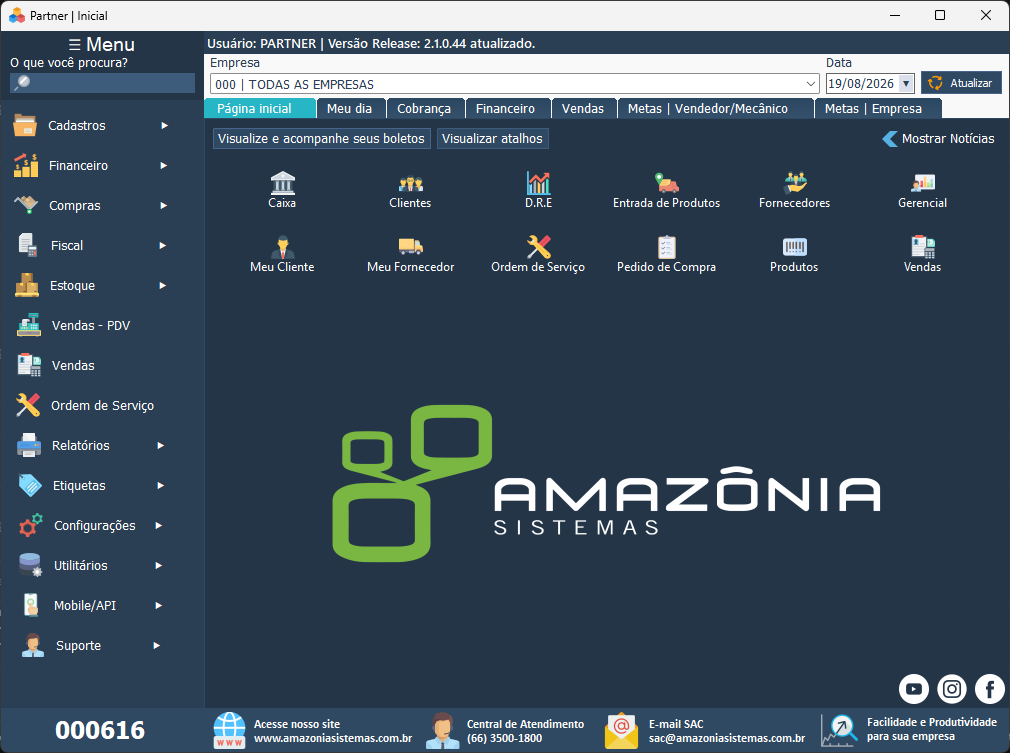Open the Metas | Vendedor/Mecânico tab
Image resolution: width=1010 pixels, height=753 pixels.
(716, 108)
